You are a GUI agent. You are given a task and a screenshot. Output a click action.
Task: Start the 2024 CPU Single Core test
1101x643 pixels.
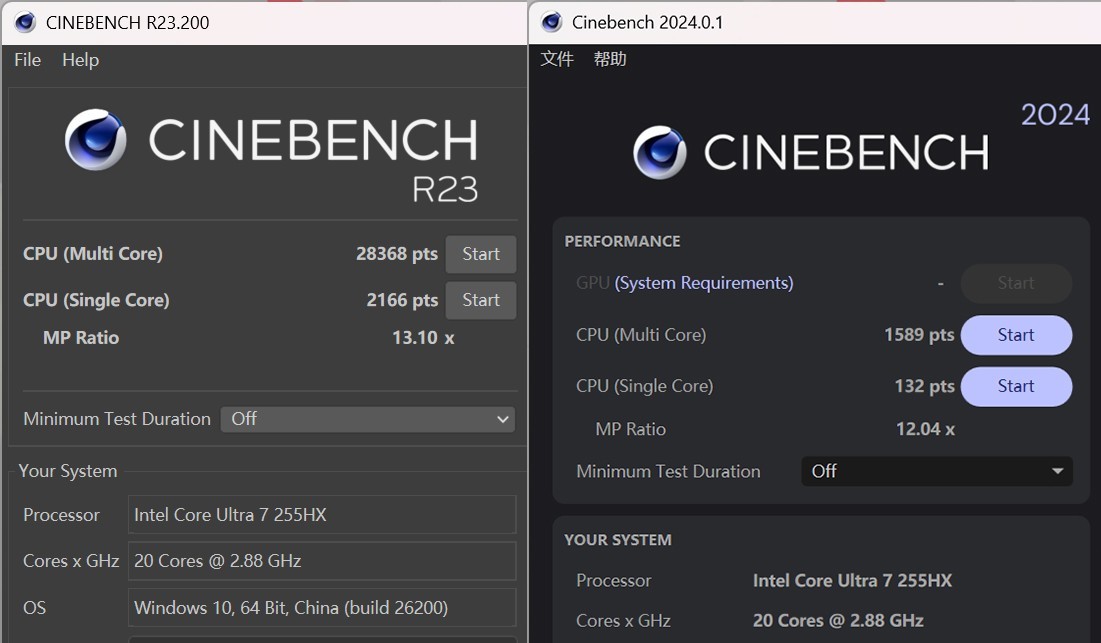pos(1016,386)
